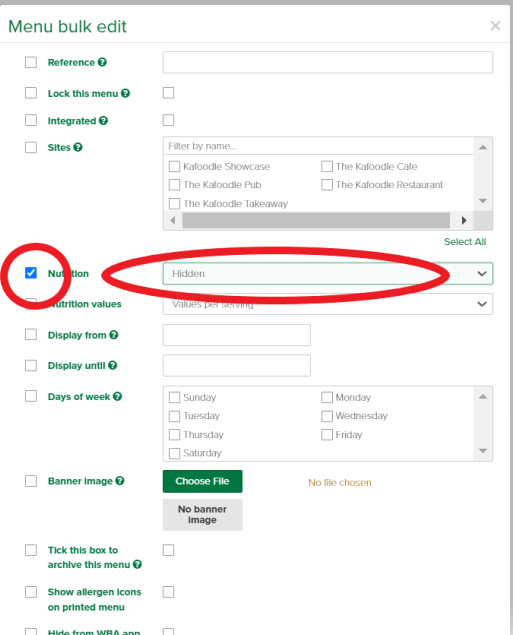Click the sites horizontal scrollbar right arrow
The height and width of the screenshot is (635, 513).
pyautogui.click(x=464, y=220)
